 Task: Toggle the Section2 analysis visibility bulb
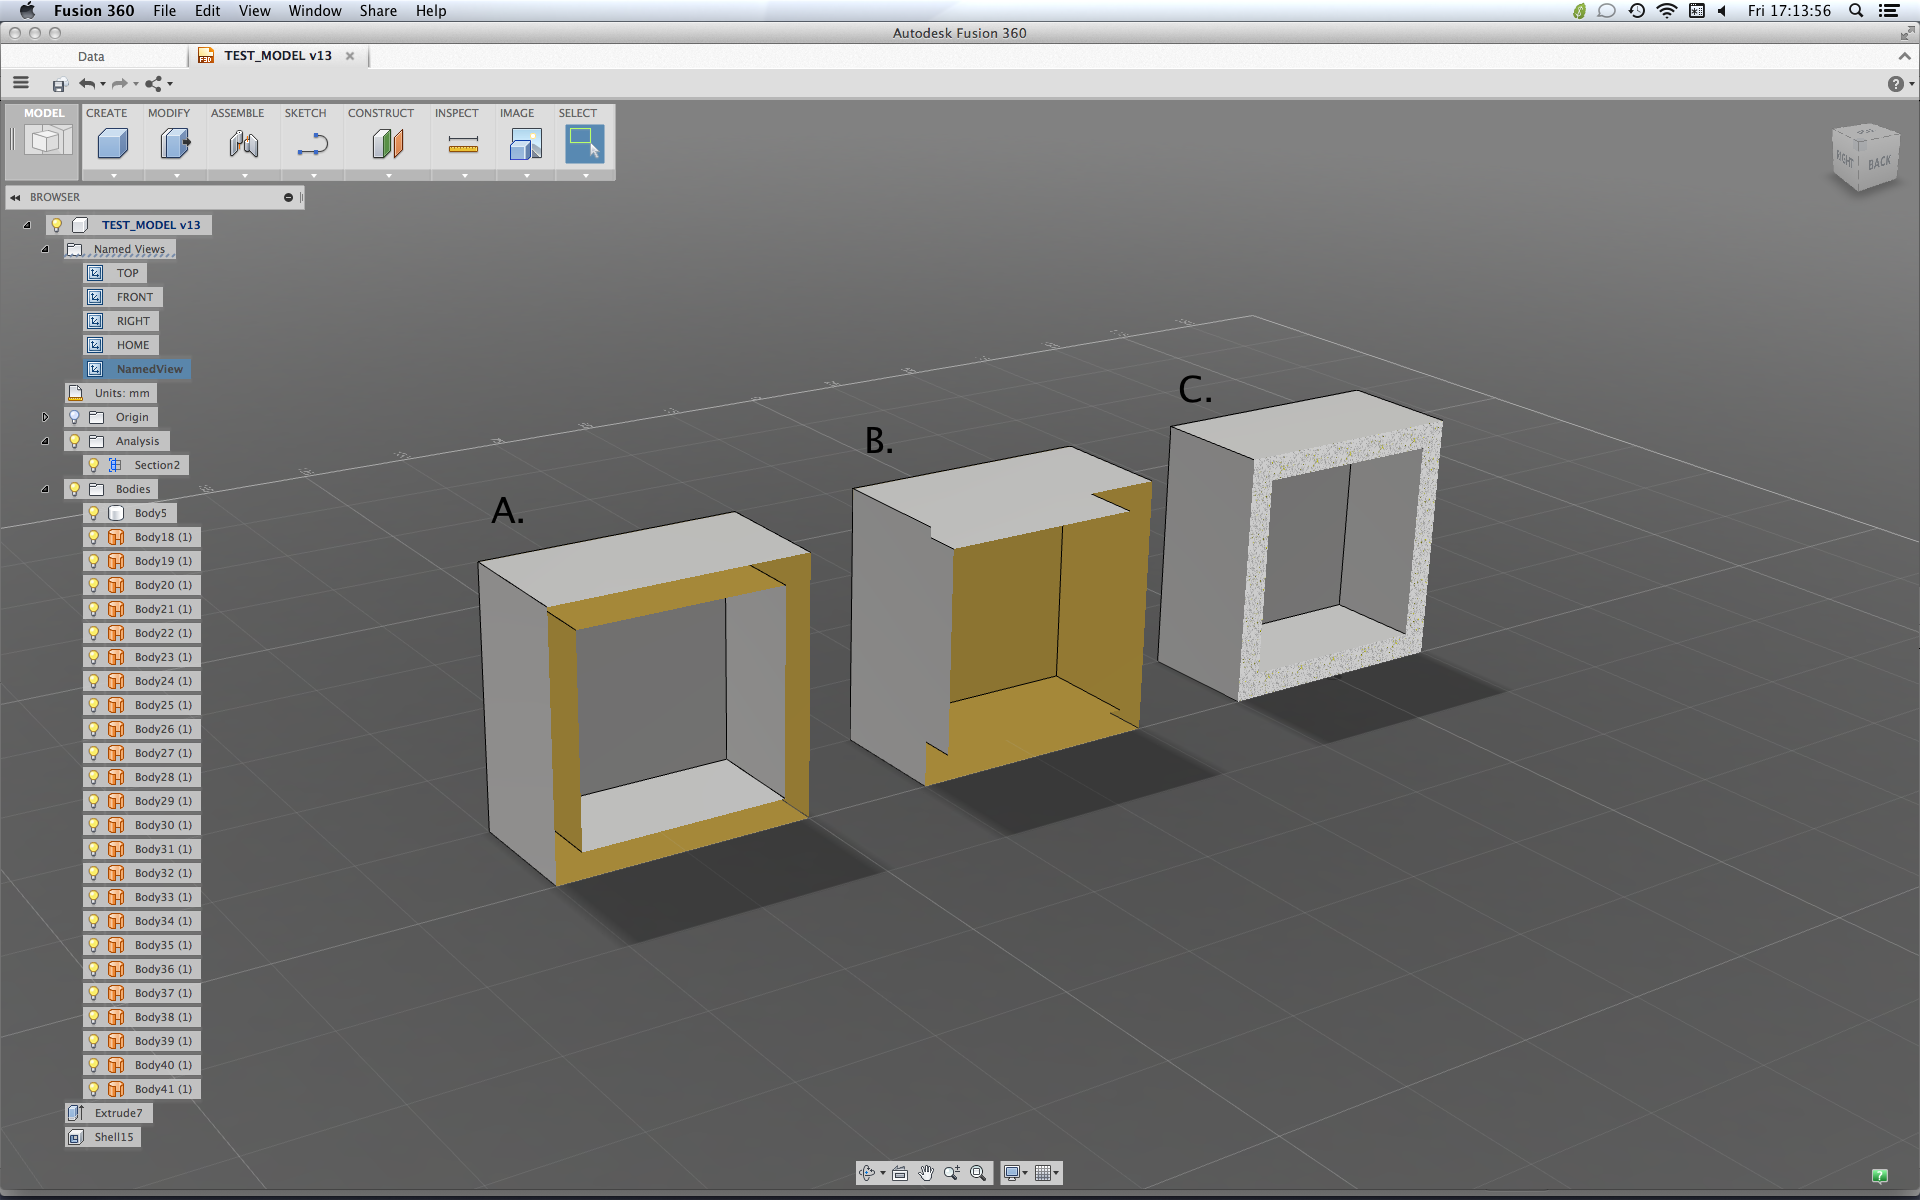pyautogui.click(x=94, y=465)
